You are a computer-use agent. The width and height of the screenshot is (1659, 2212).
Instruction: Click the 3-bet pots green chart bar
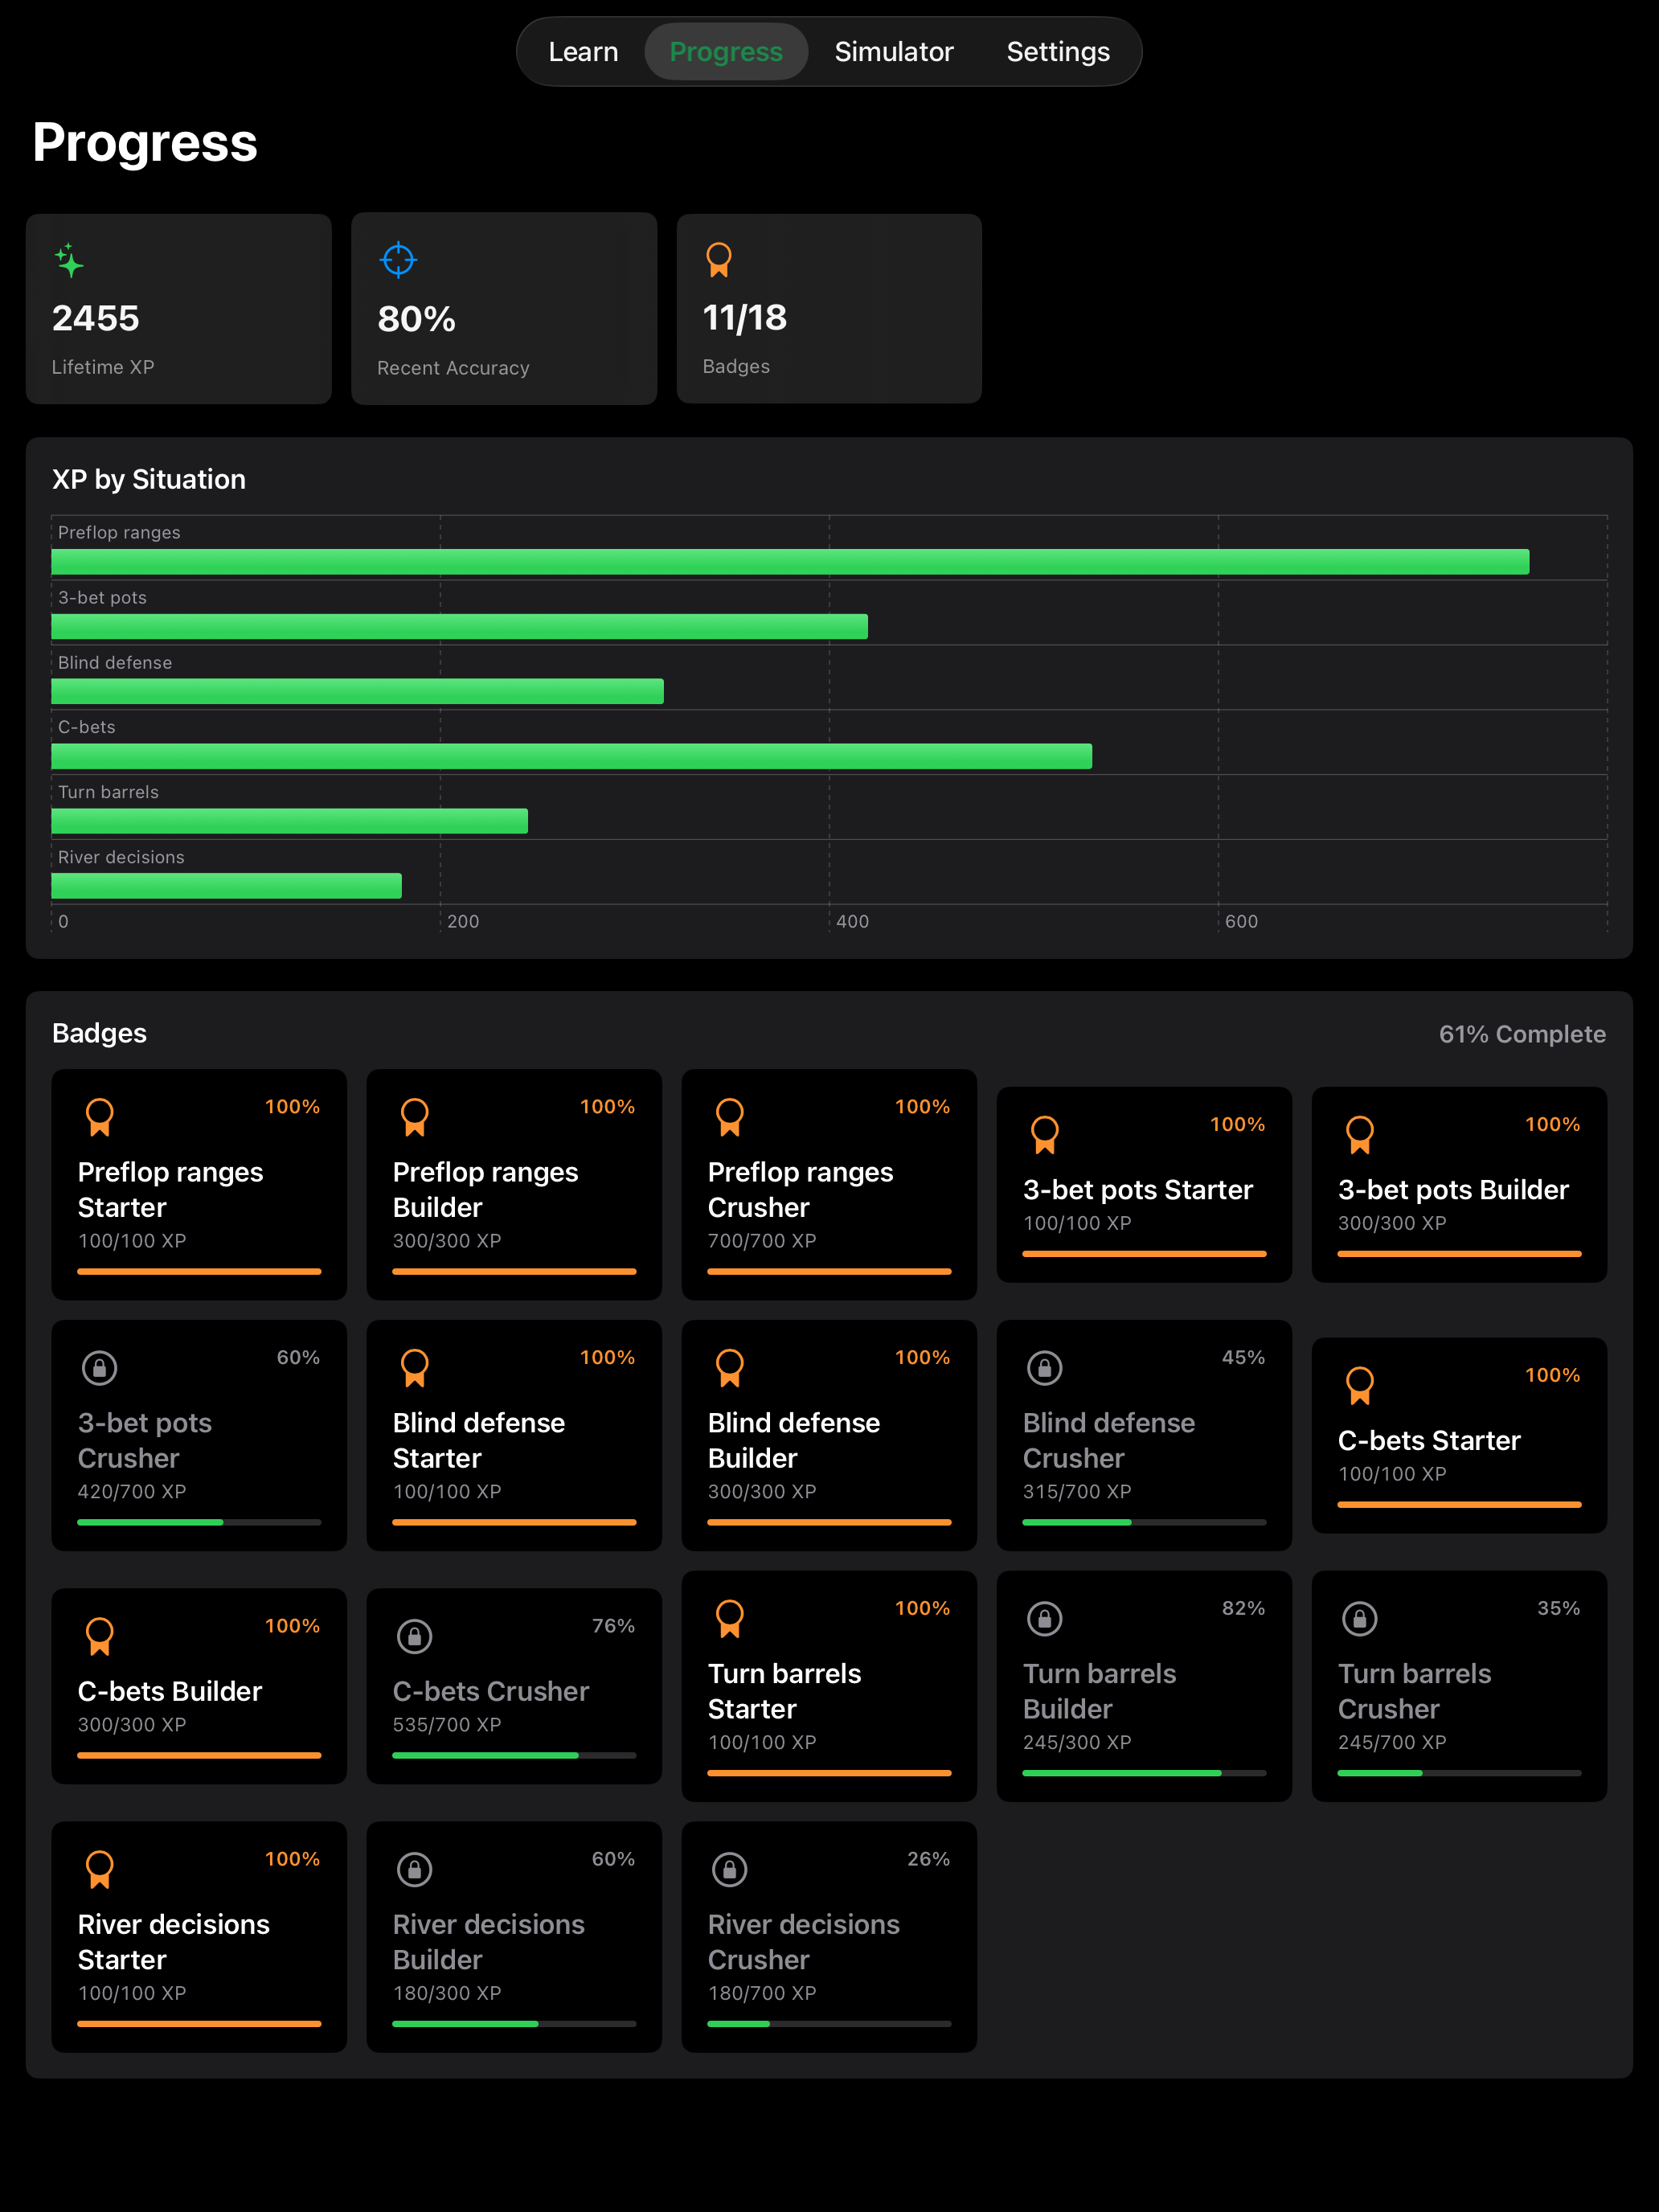(x=460, y=627)
